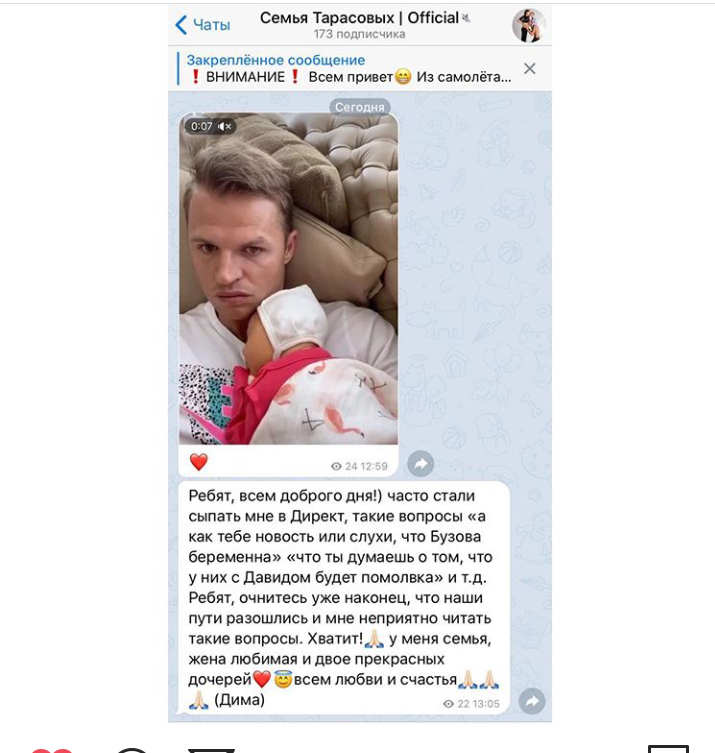
Task: Click the text message bubble starting Ребят
Action: pos(344,598)
